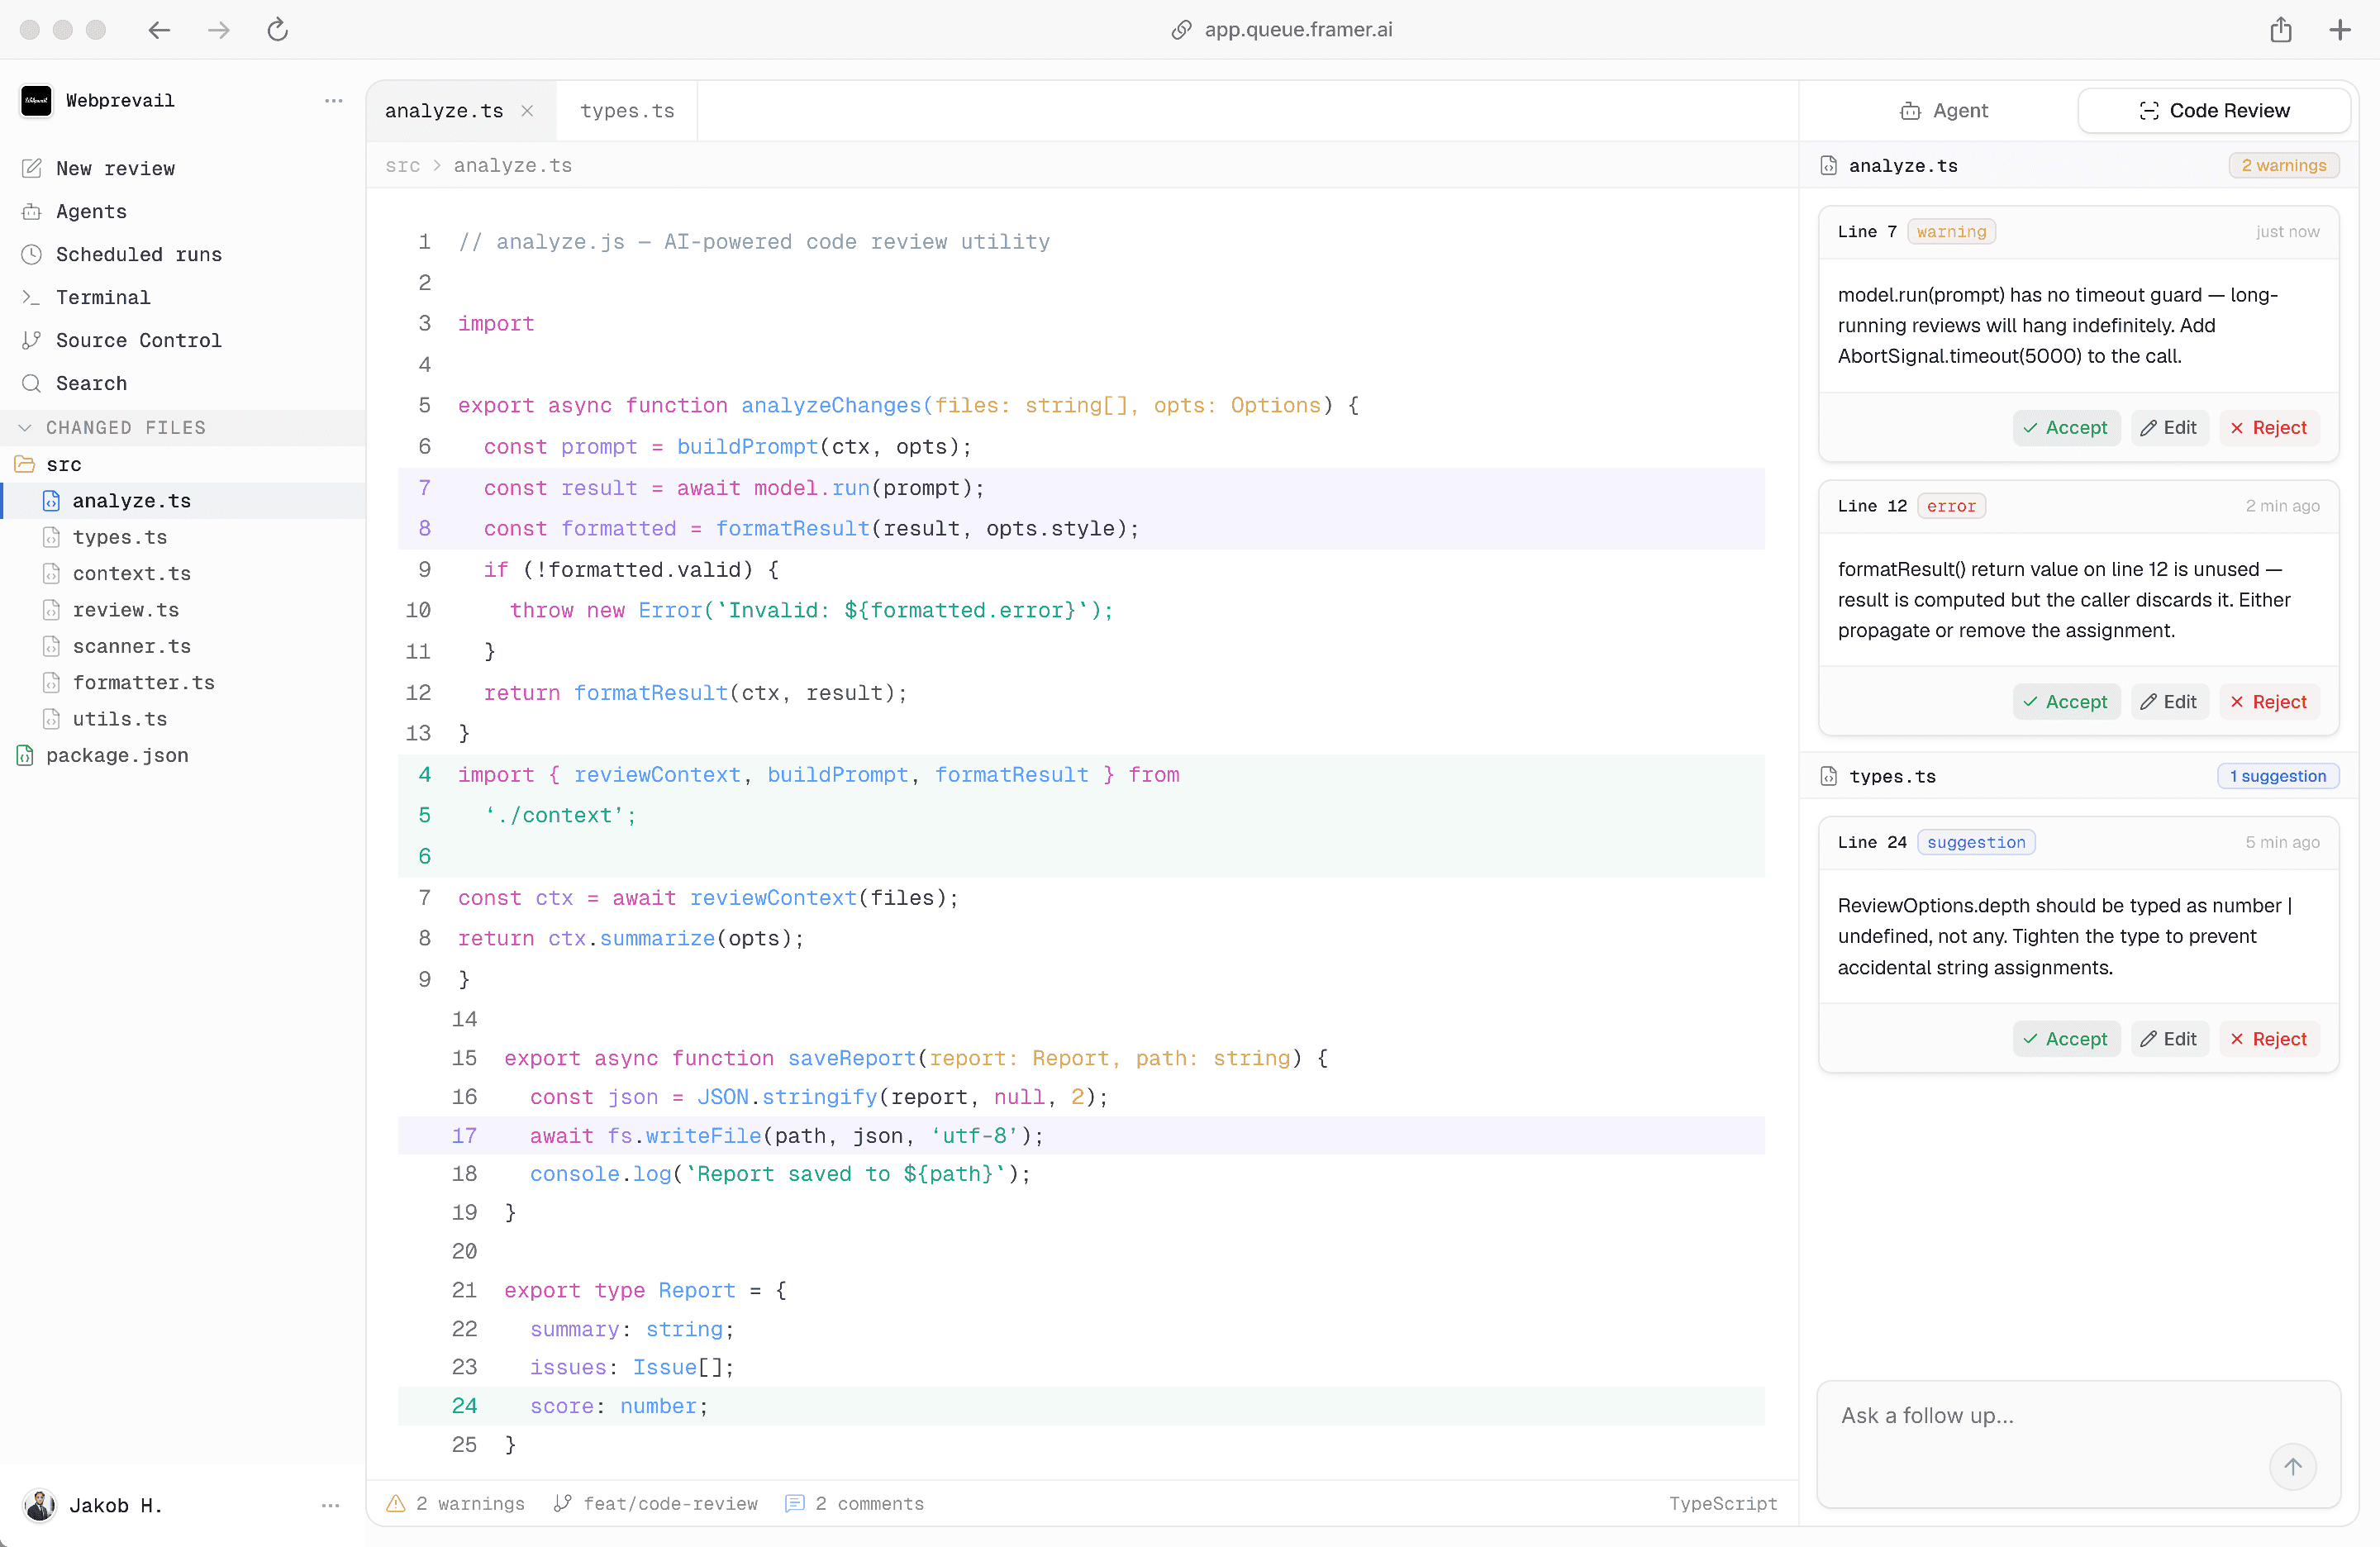Accept the Line 7 warning suggestion
2380x1547 pixels.
tap(2066, 428)
